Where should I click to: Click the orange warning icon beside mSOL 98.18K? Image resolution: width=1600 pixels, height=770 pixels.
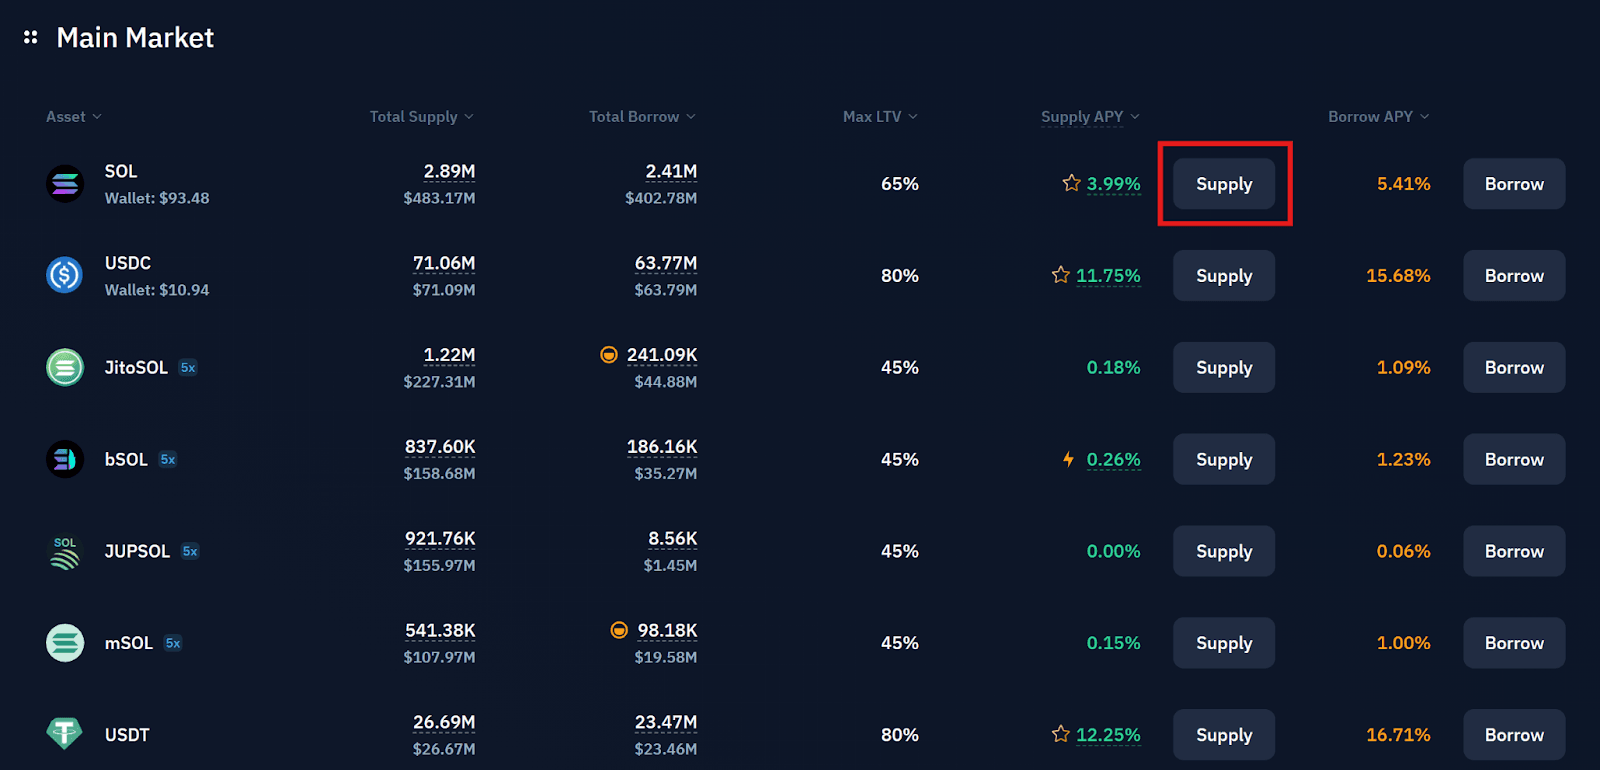pyautogui.click(x=619, y=630)
